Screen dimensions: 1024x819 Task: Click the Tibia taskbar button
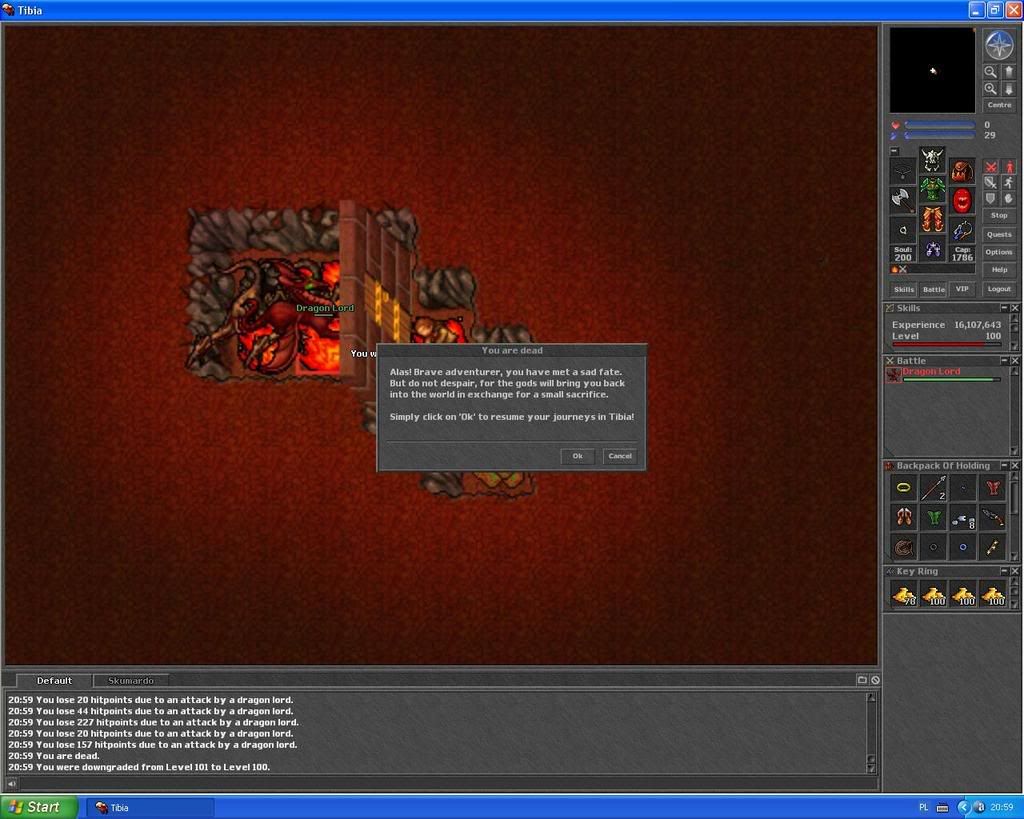point(150,808)
